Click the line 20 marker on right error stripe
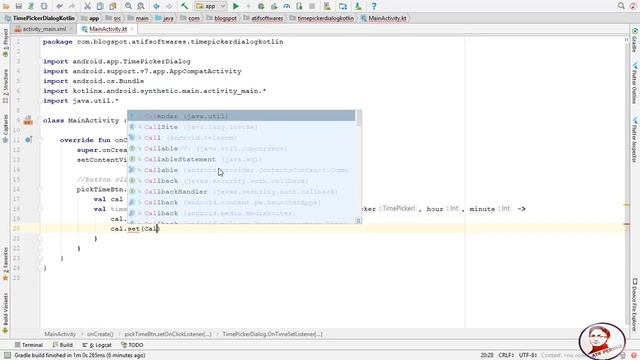This screenshot has height=360, width=640. [x=627, y=224]
